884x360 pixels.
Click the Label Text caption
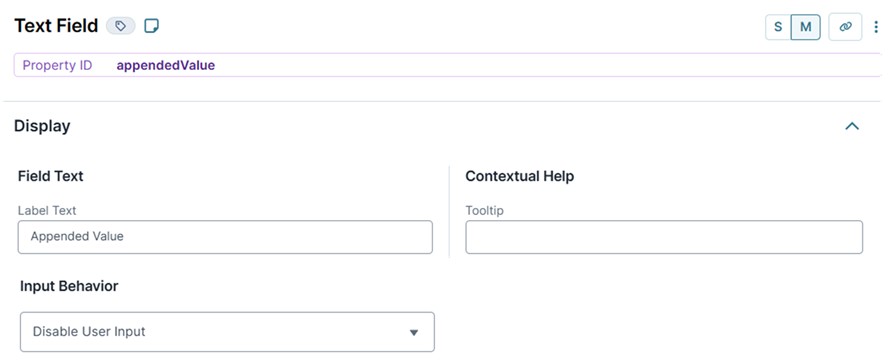[x=47, y=211]
